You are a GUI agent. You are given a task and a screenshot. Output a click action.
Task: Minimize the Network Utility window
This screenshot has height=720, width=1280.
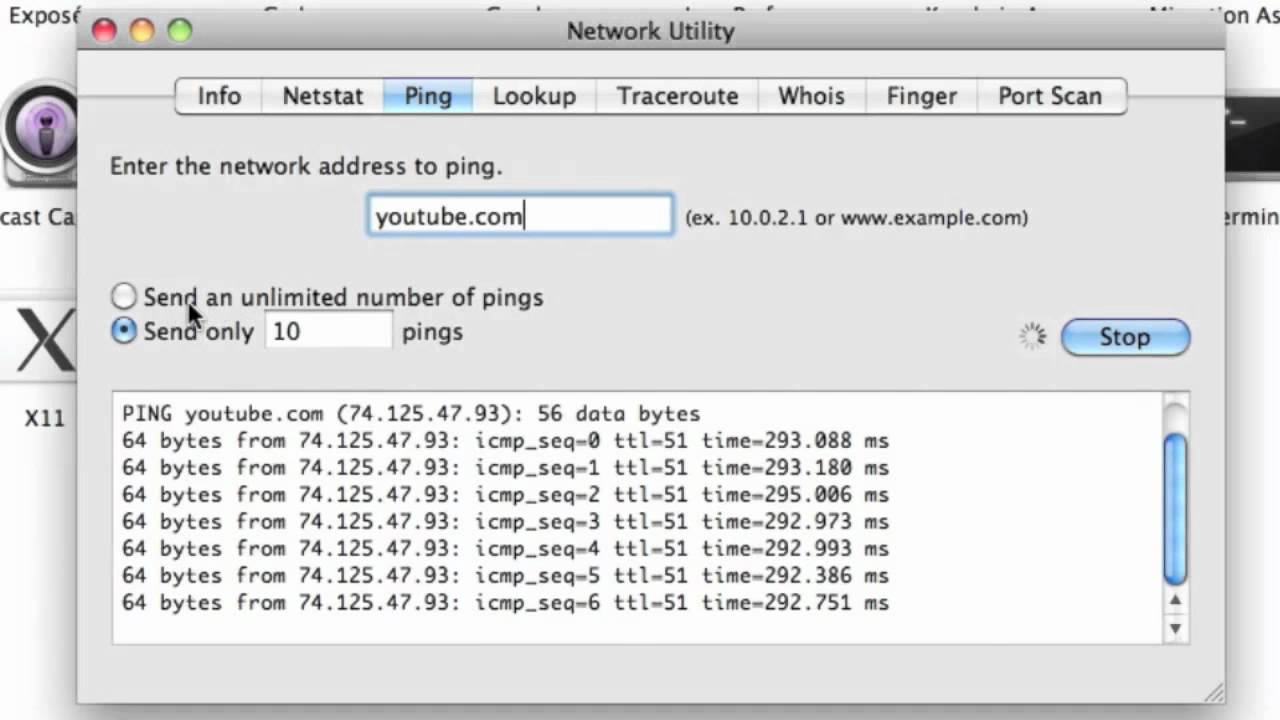pos(142,31)
